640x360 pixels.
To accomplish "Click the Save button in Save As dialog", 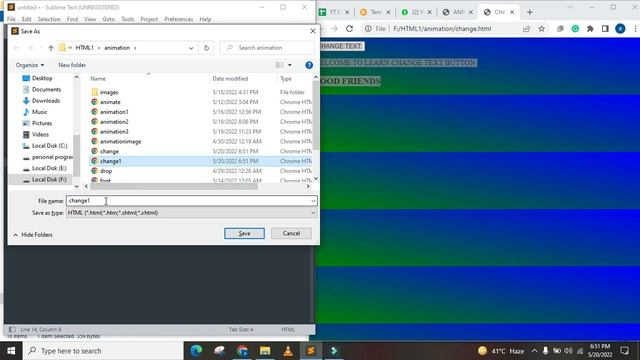I will [244, 233].
